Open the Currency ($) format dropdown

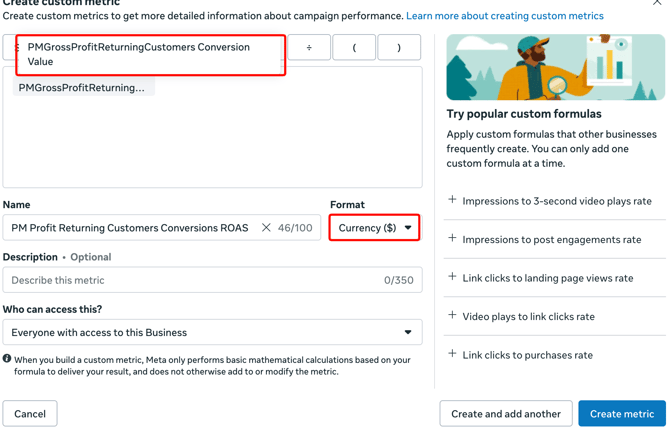point(374,228)
